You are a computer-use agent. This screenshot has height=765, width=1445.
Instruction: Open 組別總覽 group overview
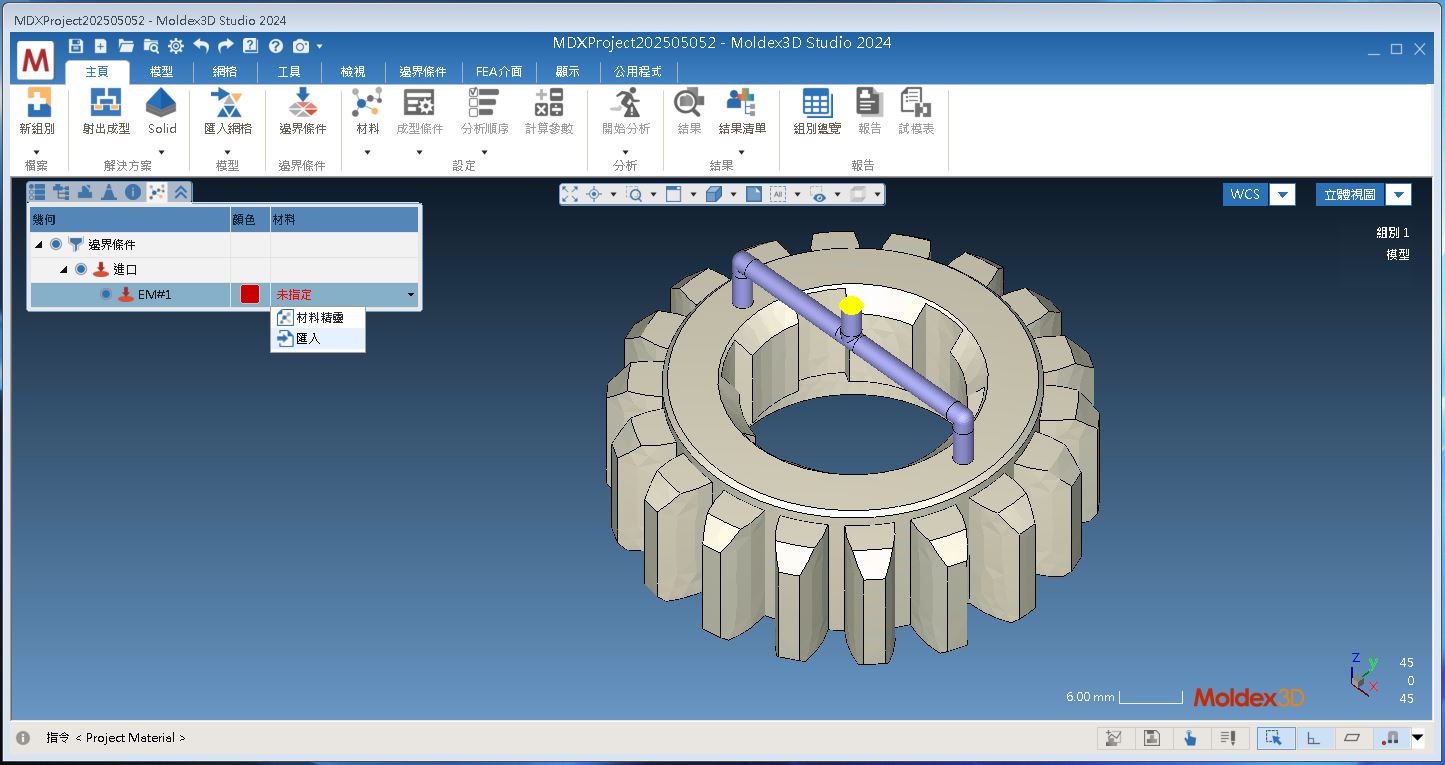[x=817, y=111]
